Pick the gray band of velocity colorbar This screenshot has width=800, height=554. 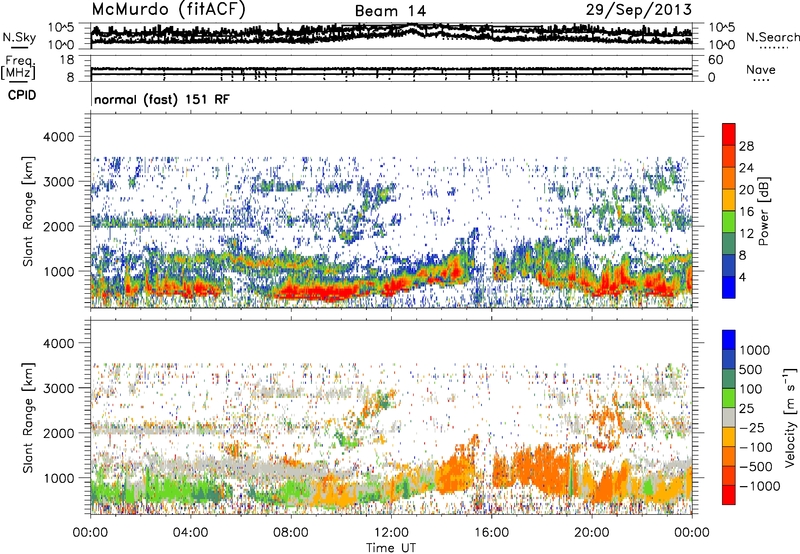pos(729,417)
